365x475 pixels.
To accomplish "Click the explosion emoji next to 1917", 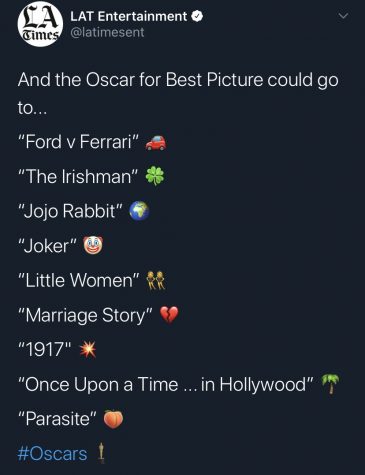I will 88,350.
